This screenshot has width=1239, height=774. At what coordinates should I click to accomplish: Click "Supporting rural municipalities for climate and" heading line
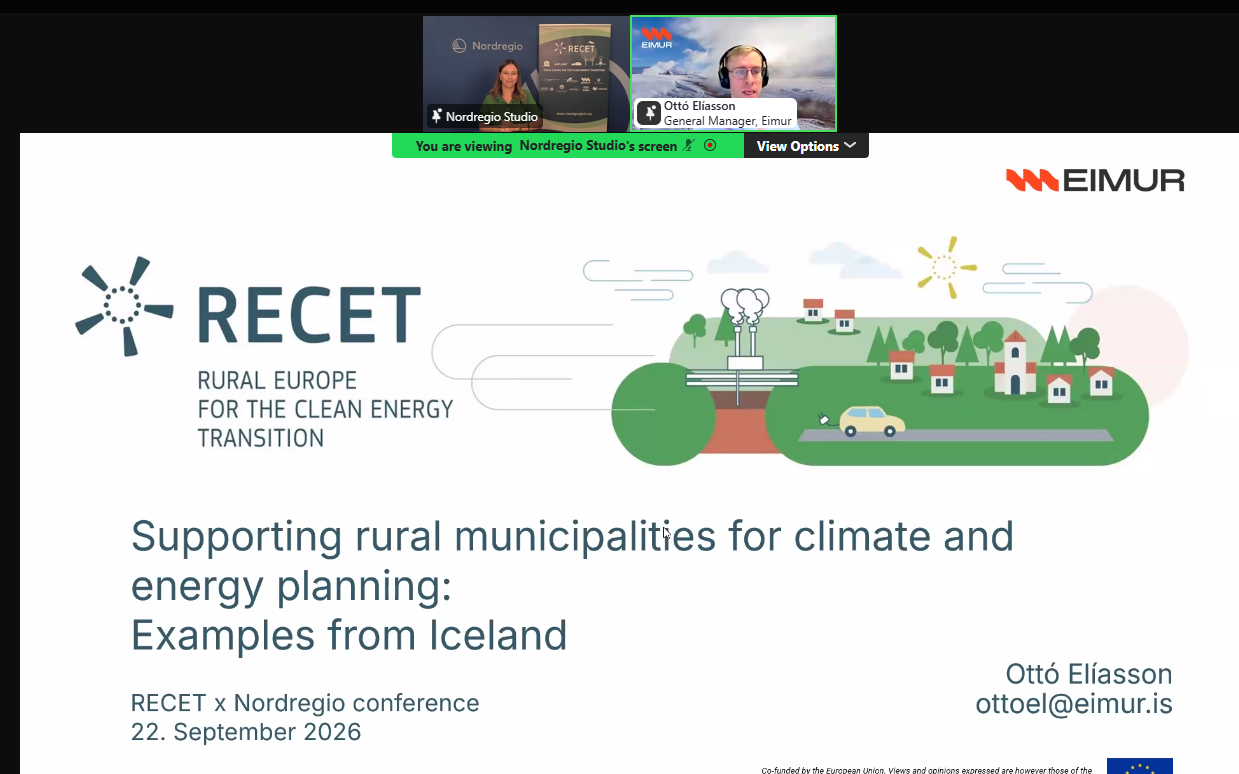tap(572, 537)
